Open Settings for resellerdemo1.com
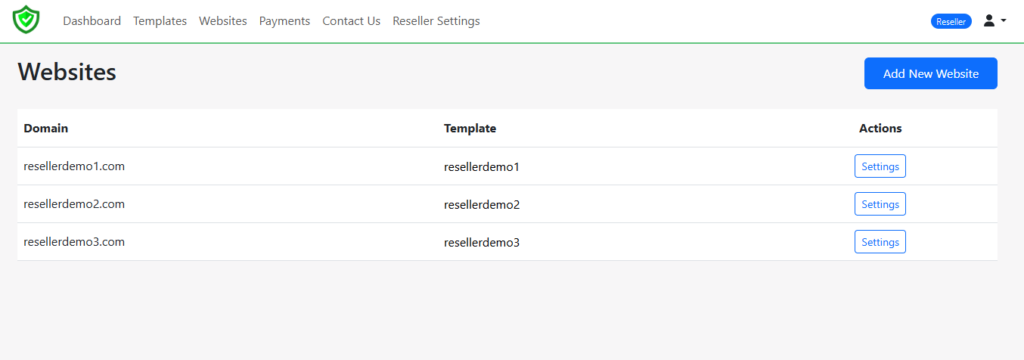 coord(880,166)
